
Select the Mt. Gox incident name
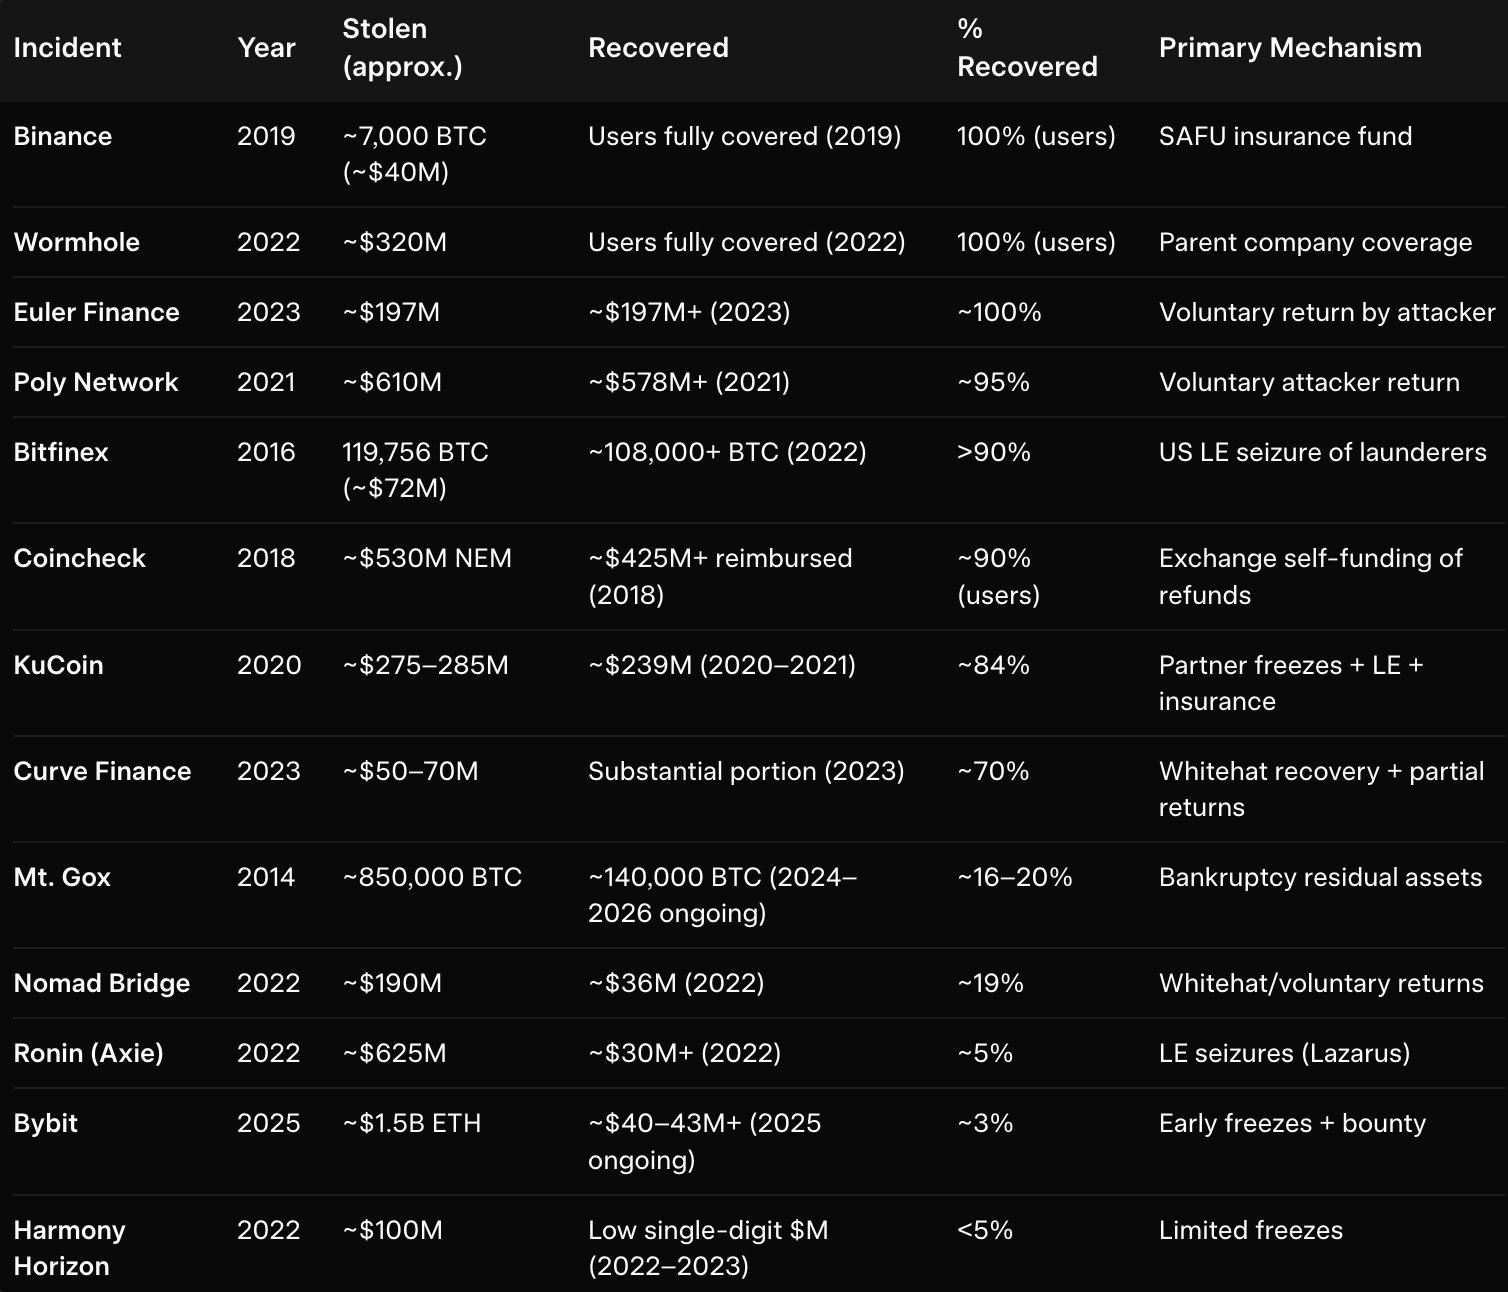coord(62,877)
